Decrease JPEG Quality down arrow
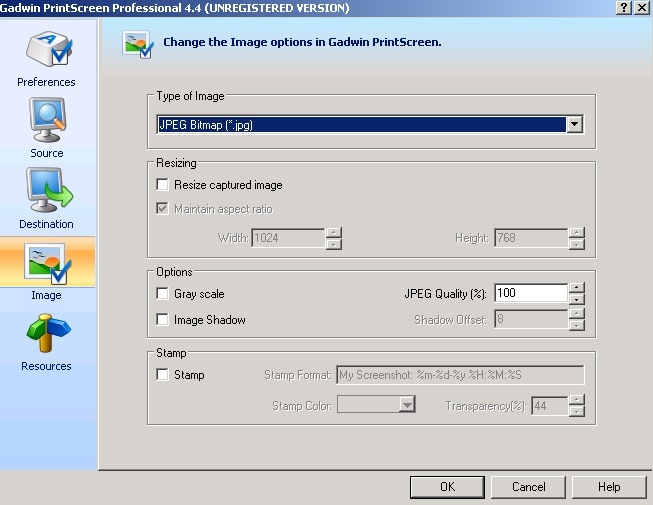The width and height of the screenshot is (653, 505). pos(577,299)
